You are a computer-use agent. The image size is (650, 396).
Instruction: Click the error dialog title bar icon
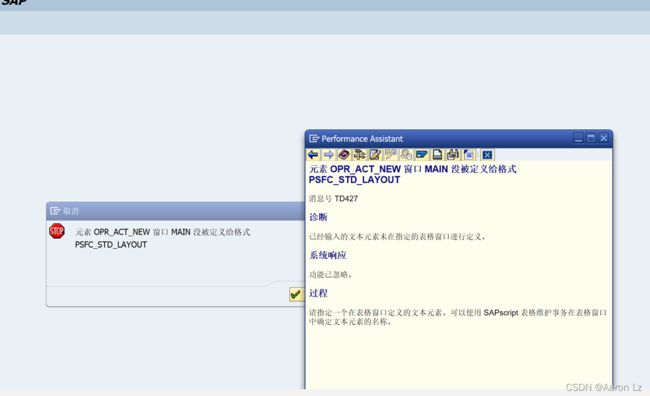point(55,211)
